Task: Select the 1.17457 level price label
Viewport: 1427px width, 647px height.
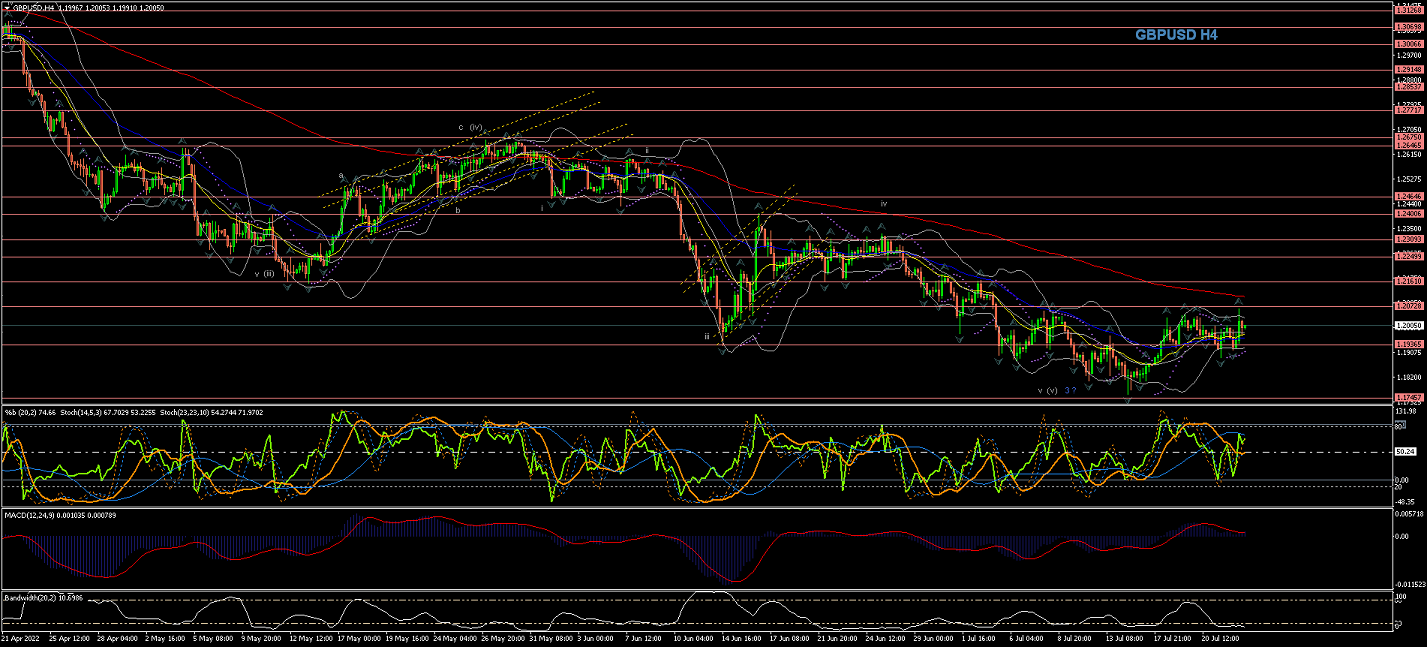Action: click(x=1407, y=397)
